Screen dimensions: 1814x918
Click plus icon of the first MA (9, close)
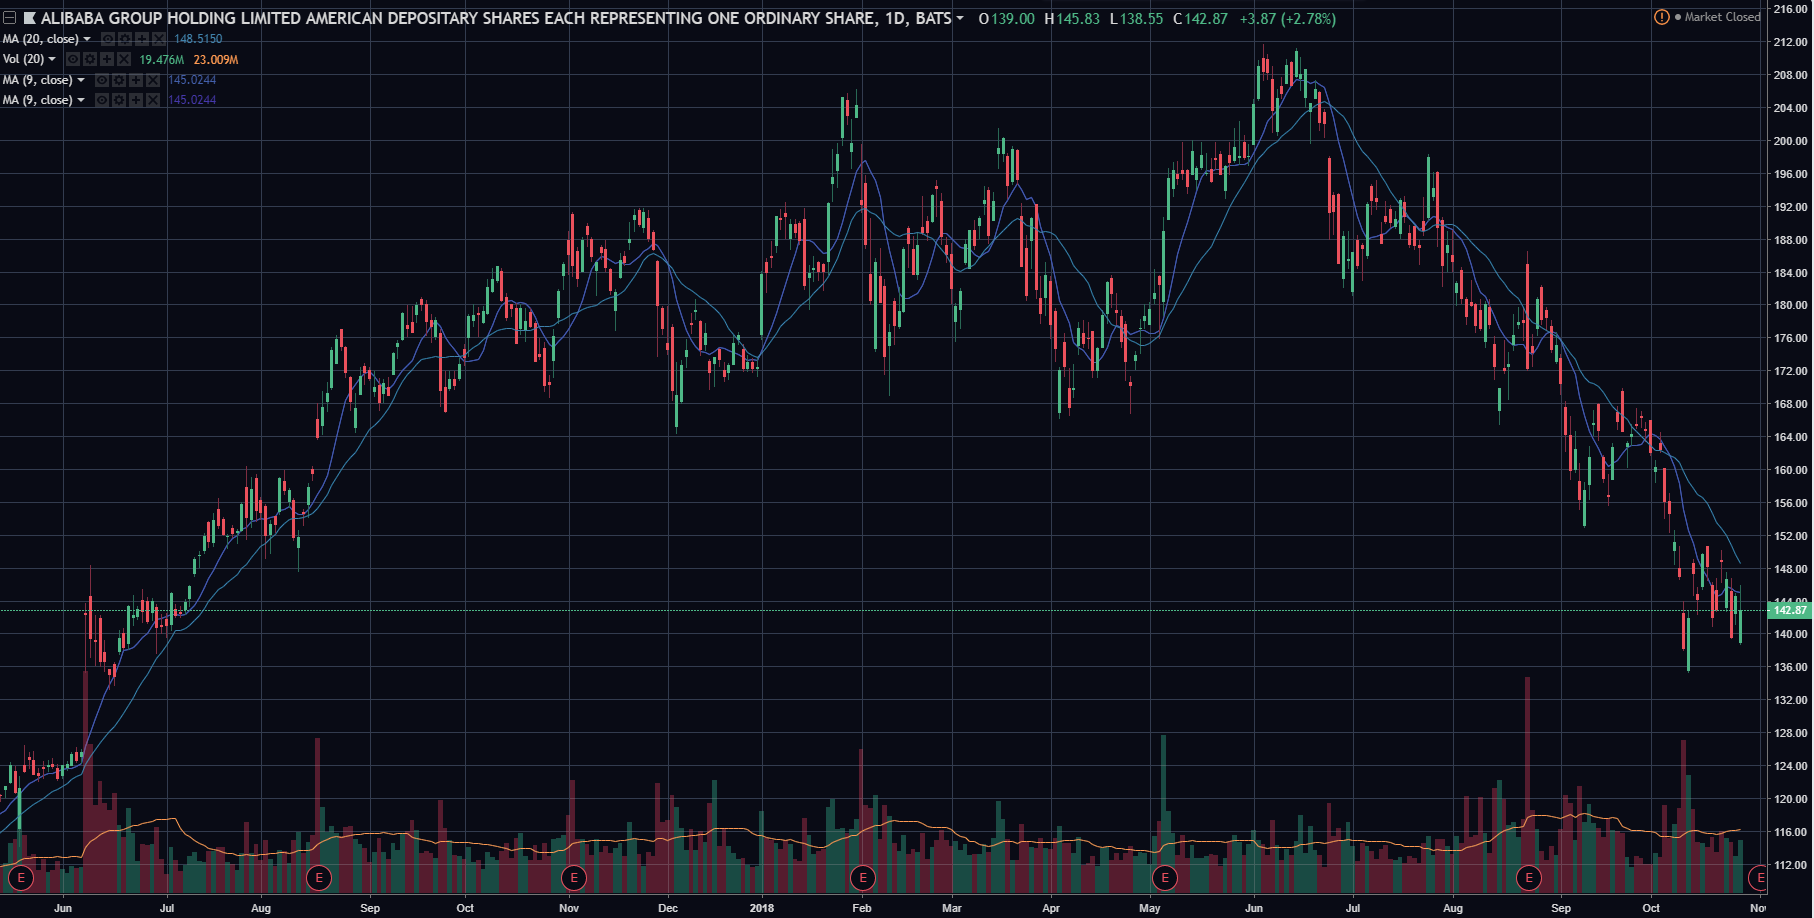tap(136, 80)
